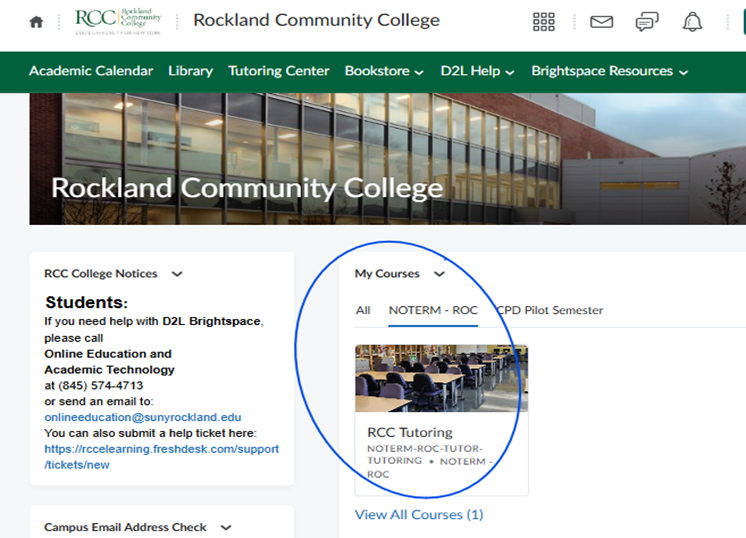Expand the Brightspace Resources dropdown menu
The width and height of the screenshot is (746, 538).
click(609, 71)
